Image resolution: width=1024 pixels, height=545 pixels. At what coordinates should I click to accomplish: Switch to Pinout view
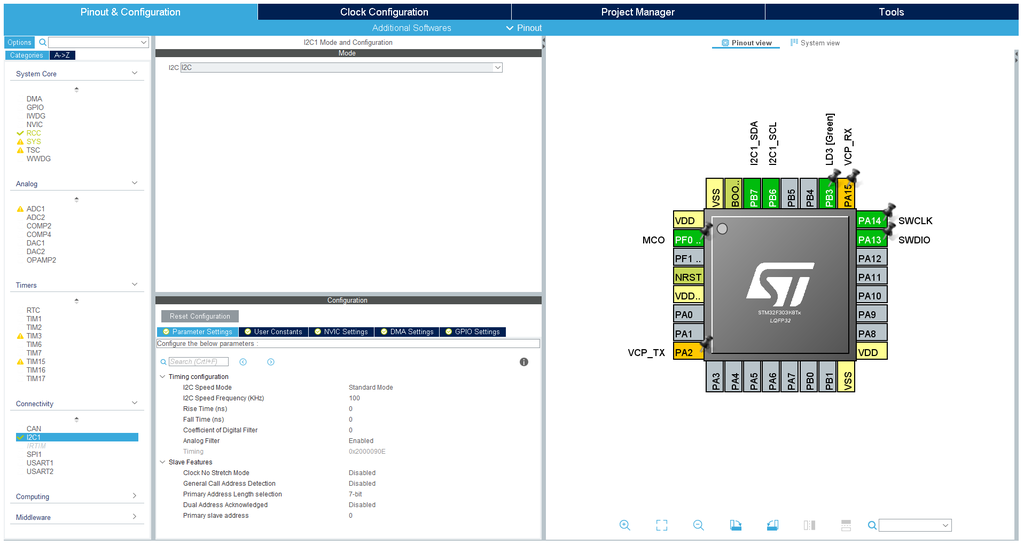coord(746,43)
